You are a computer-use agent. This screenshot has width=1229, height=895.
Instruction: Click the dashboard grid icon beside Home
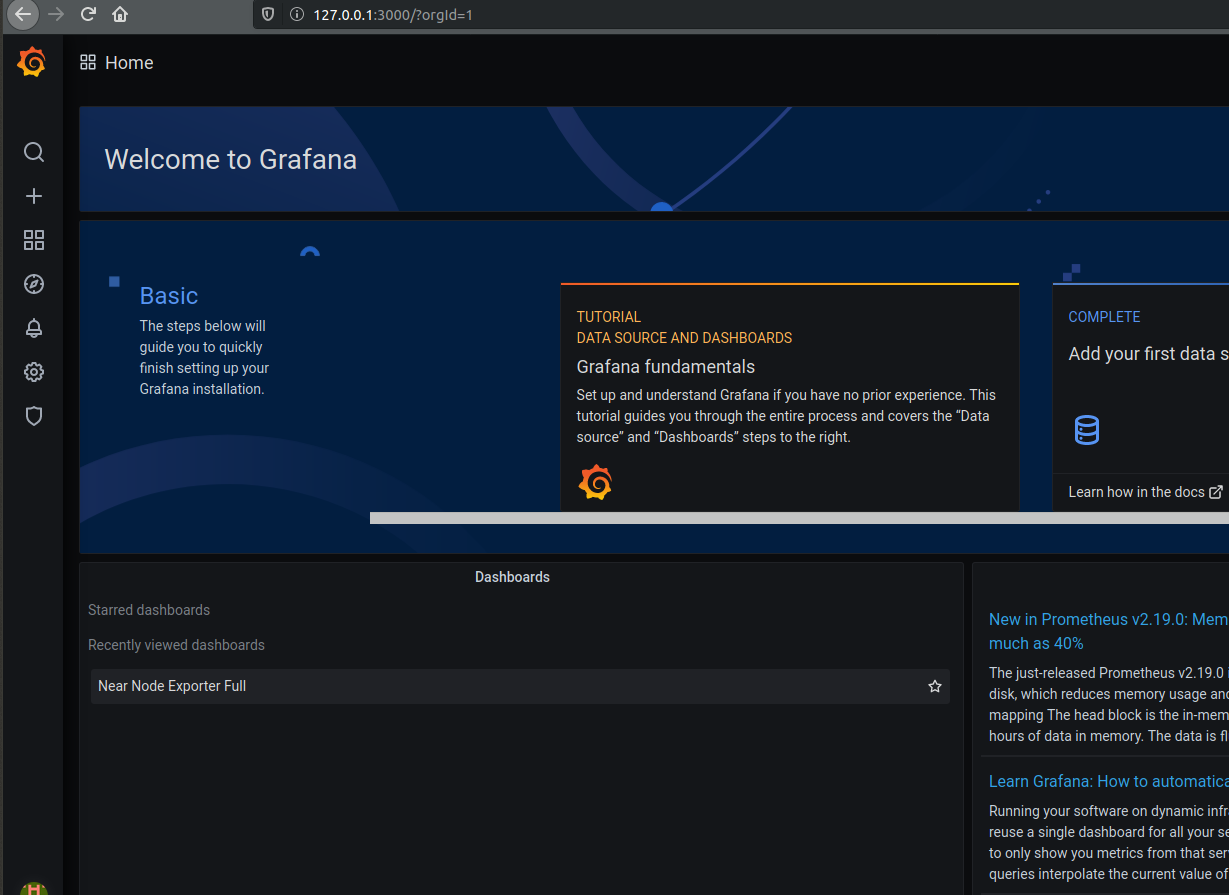click(x=88, y=62)
